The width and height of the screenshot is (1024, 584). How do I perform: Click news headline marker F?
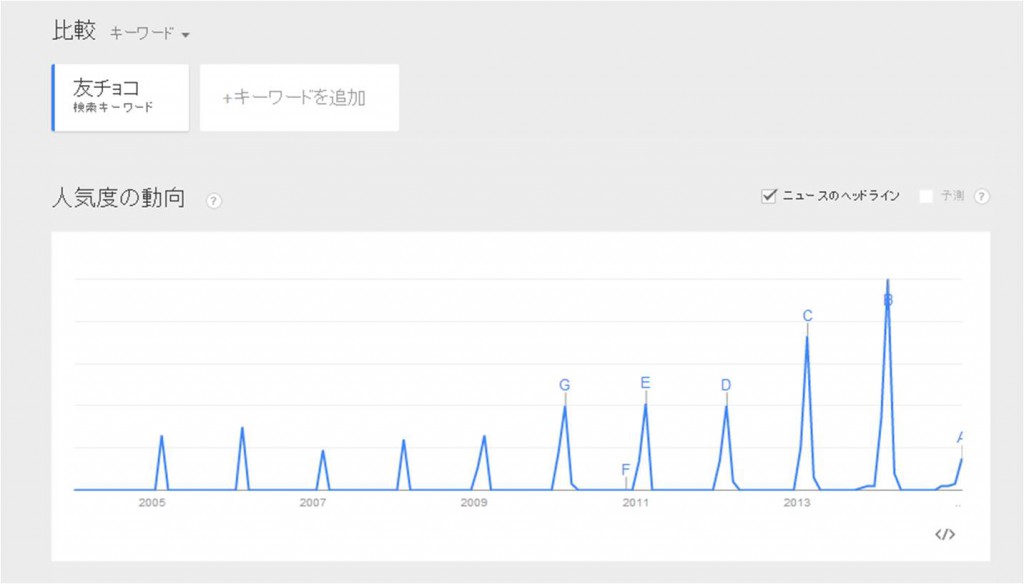point(625,469)
